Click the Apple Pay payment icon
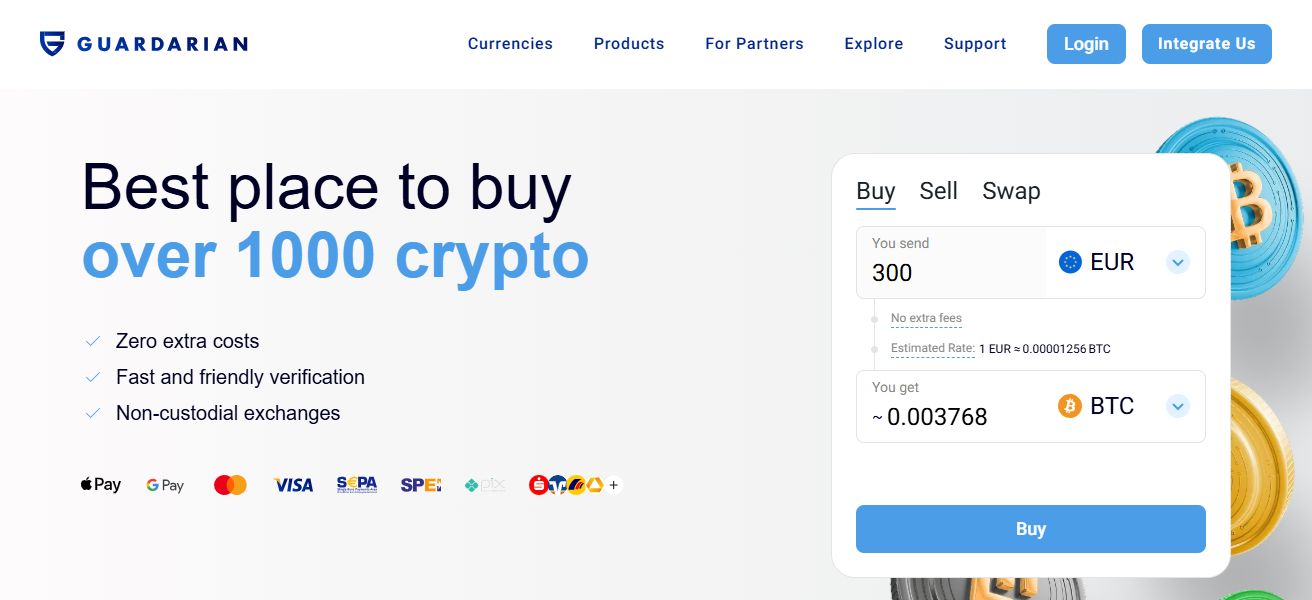The image size is (1312, 600). click(x=101, y=485)
